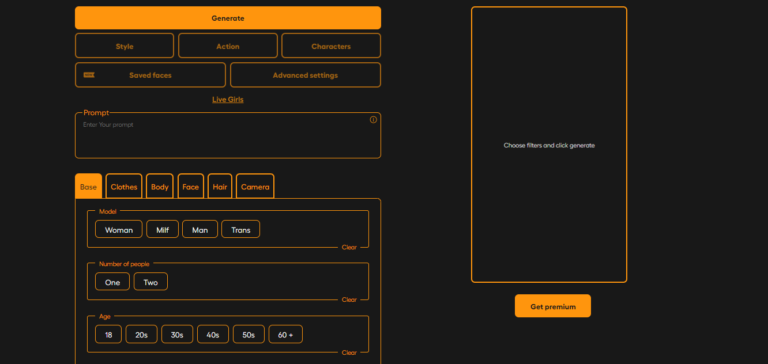This screenshot has width=768, height=364.
Task: Choose the 30s age option
Action: (x=177, y=335)
